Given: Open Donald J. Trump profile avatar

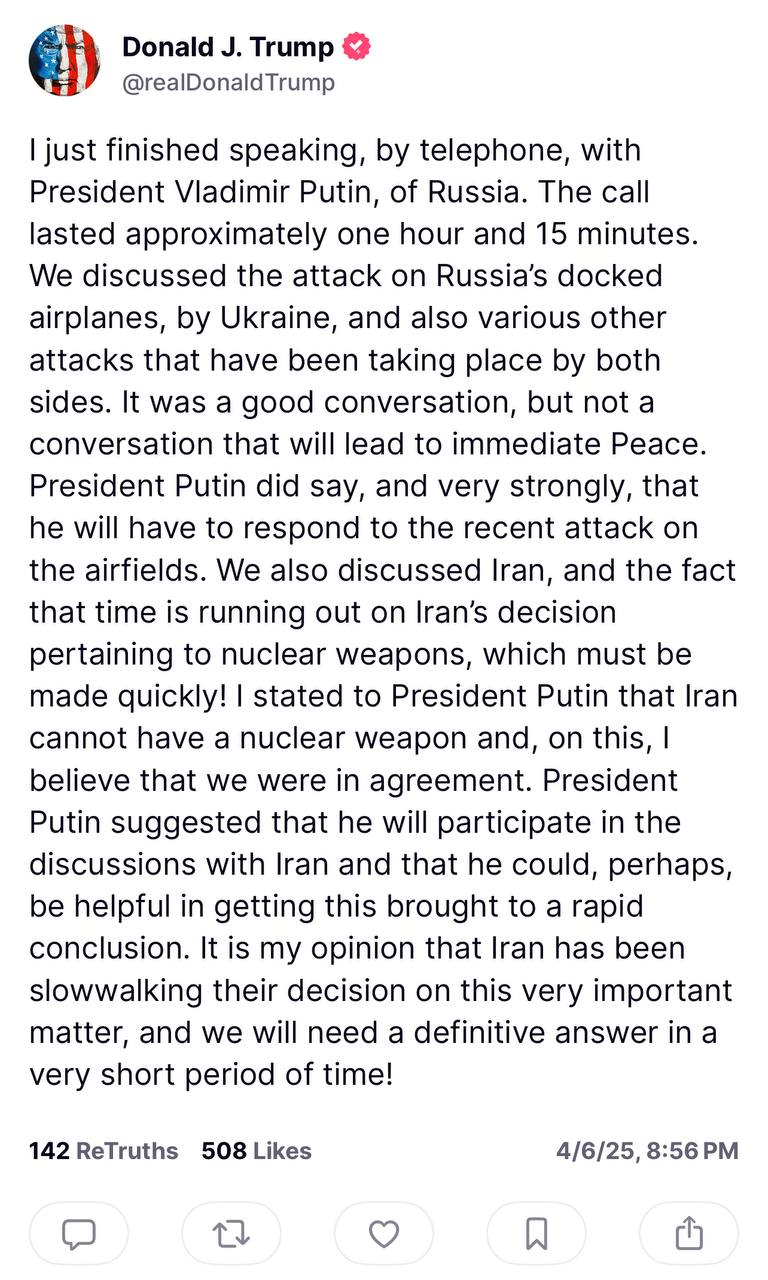Looking at the screenshot, I should pos(64,62).
